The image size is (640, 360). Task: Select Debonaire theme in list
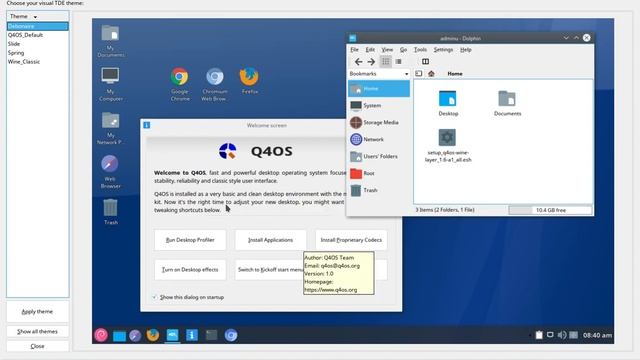(x=38, y=26)
